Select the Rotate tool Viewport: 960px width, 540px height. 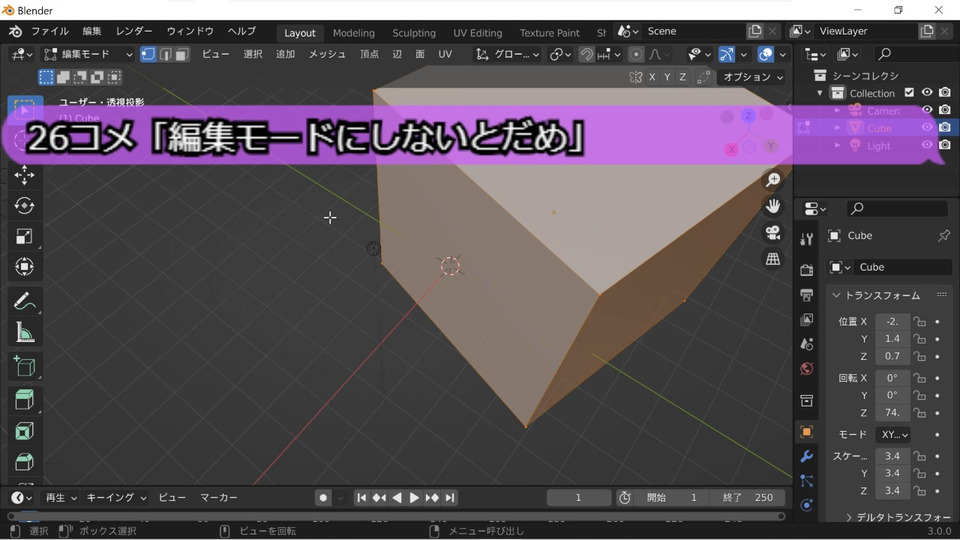pyautogui.click(x=24, y=206)
